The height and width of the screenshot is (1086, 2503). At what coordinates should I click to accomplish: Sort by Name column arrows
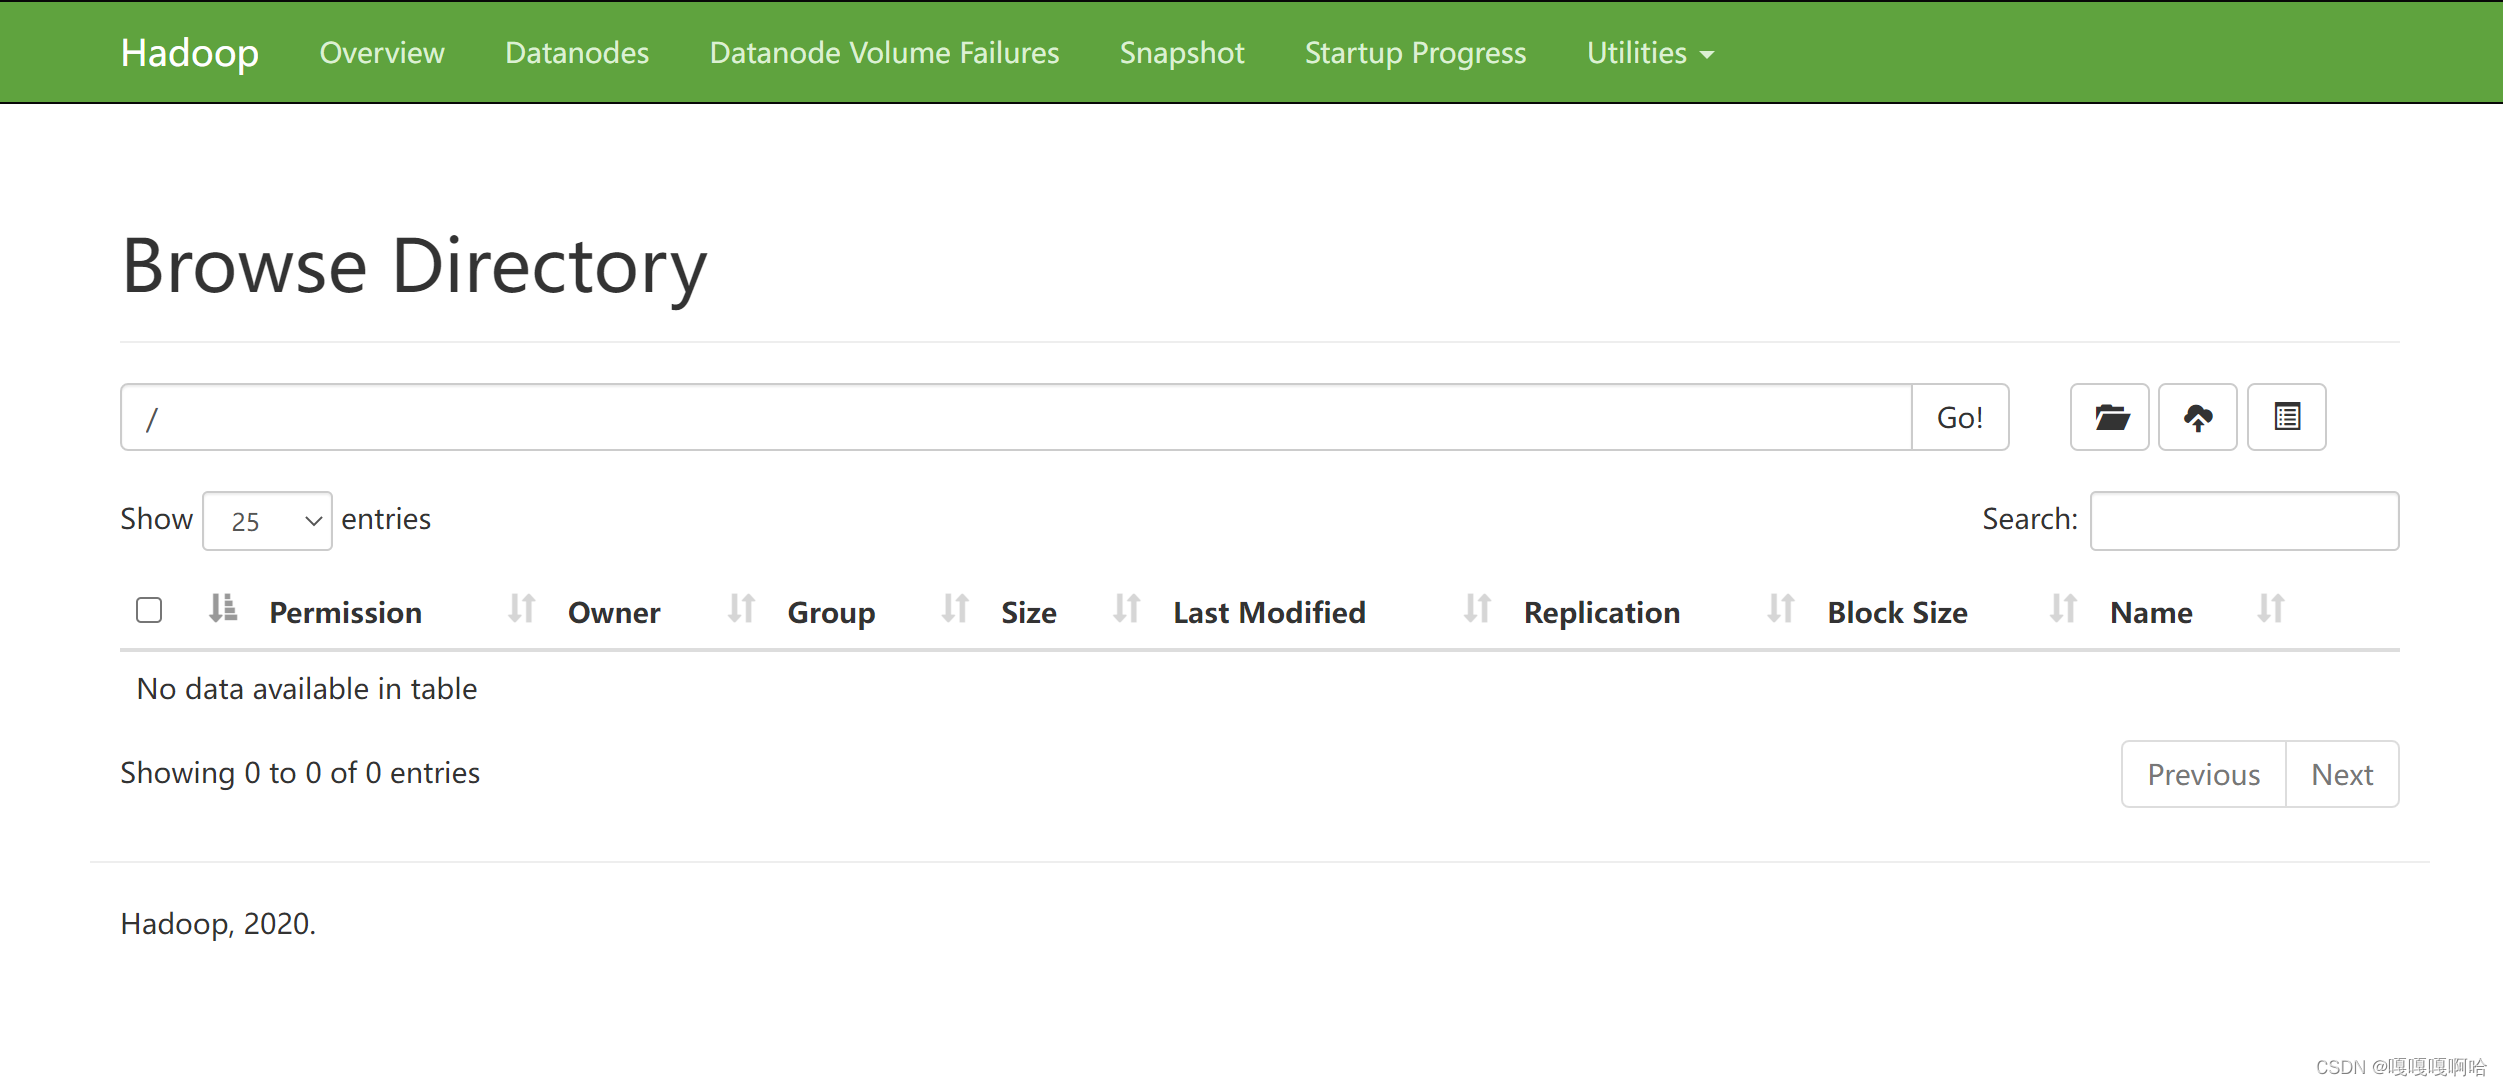click(2270, 609)
